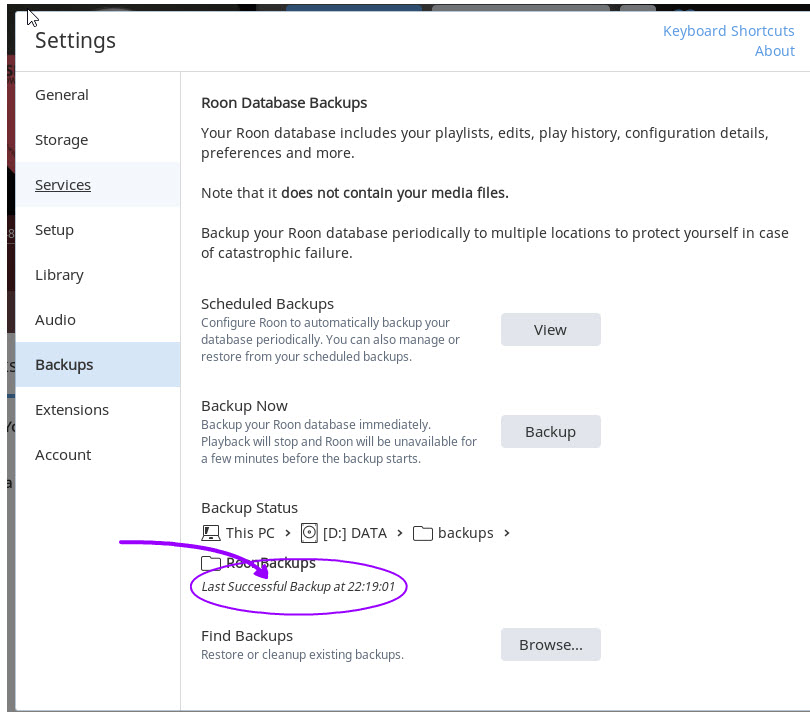
Task: View scheduled backups
Action: (x=551, y=330)
